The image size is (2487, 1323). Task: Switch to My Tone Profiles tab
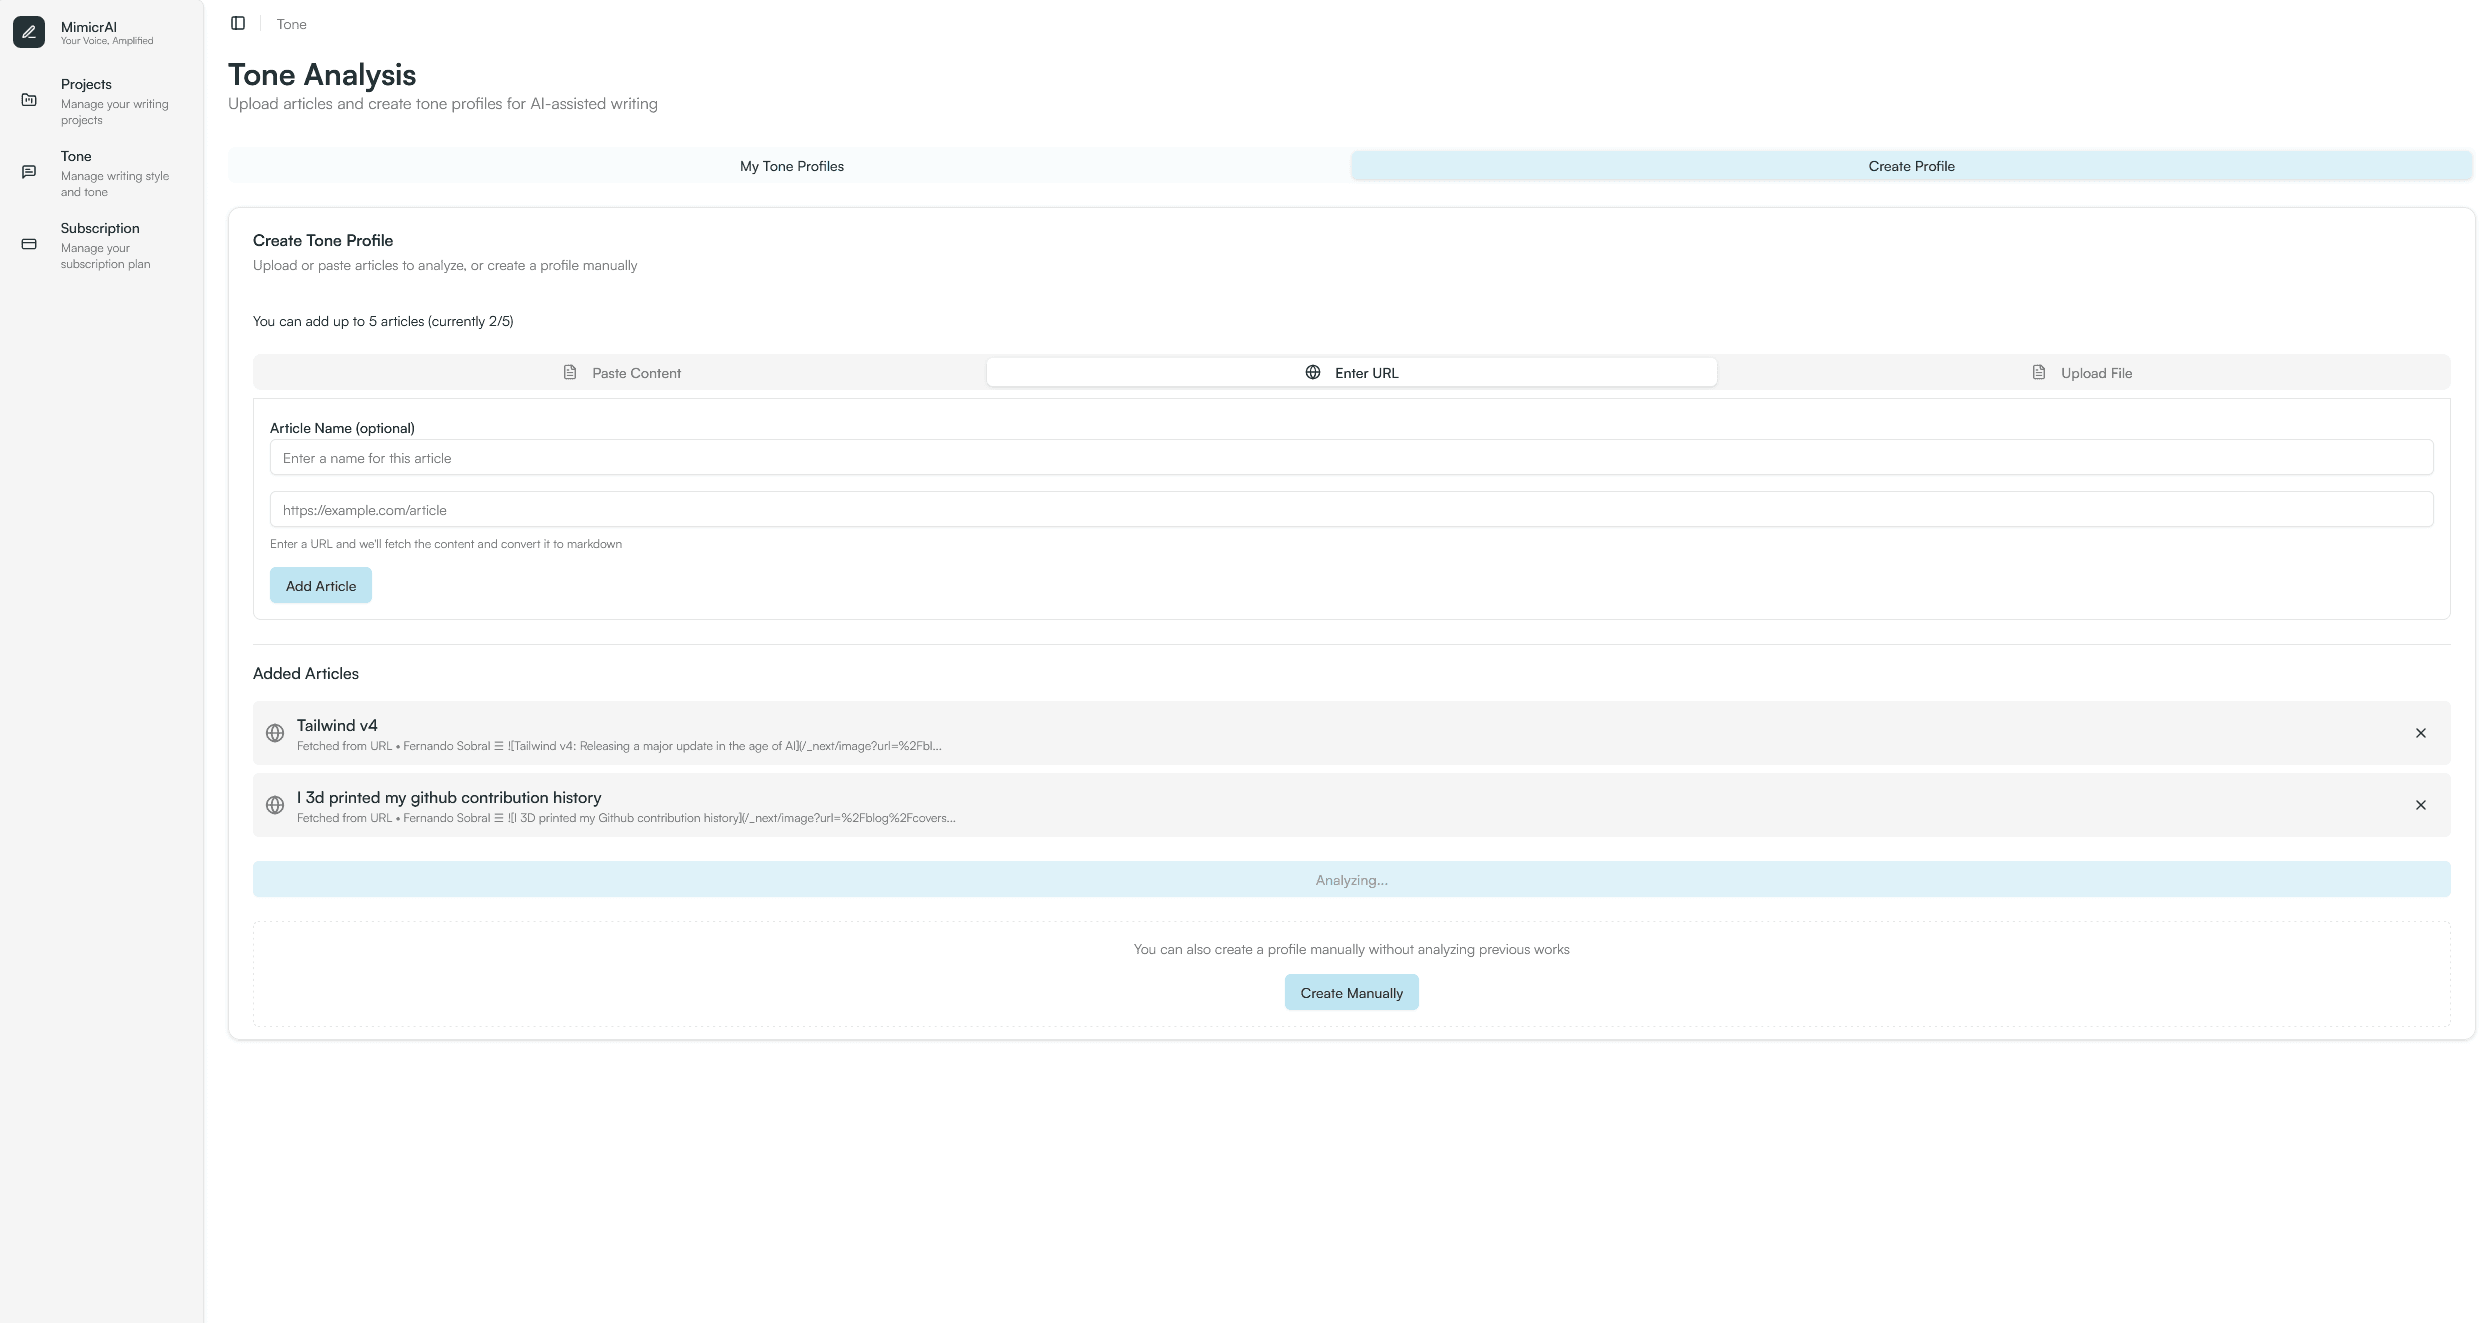(791, 166)
